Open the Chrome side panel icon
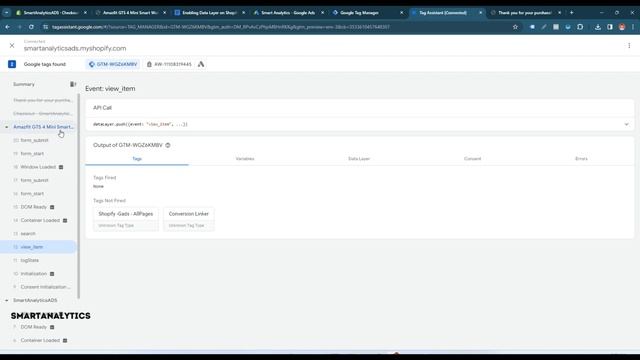Screen dimensions: 640x360 [x=610, y=27]
